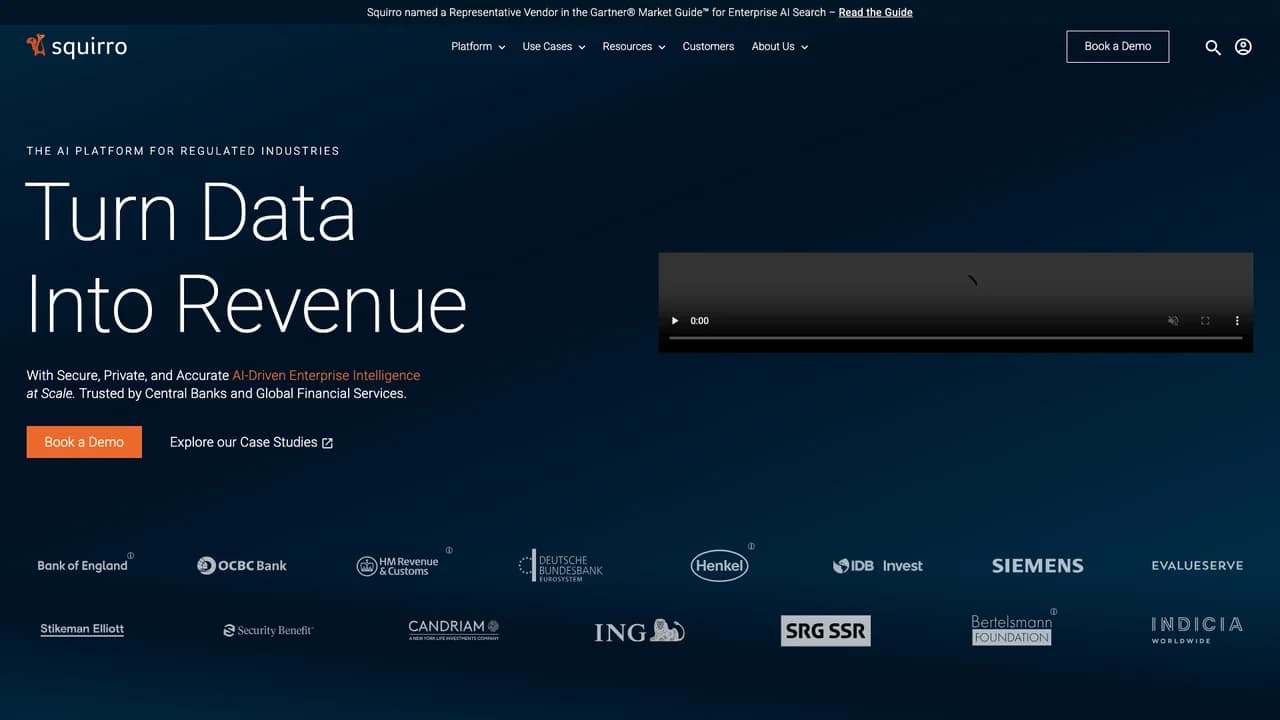1280x720 pixels.
Task: Click the Candriam logo
Action: pyautogui.click(x=454, y=630)
